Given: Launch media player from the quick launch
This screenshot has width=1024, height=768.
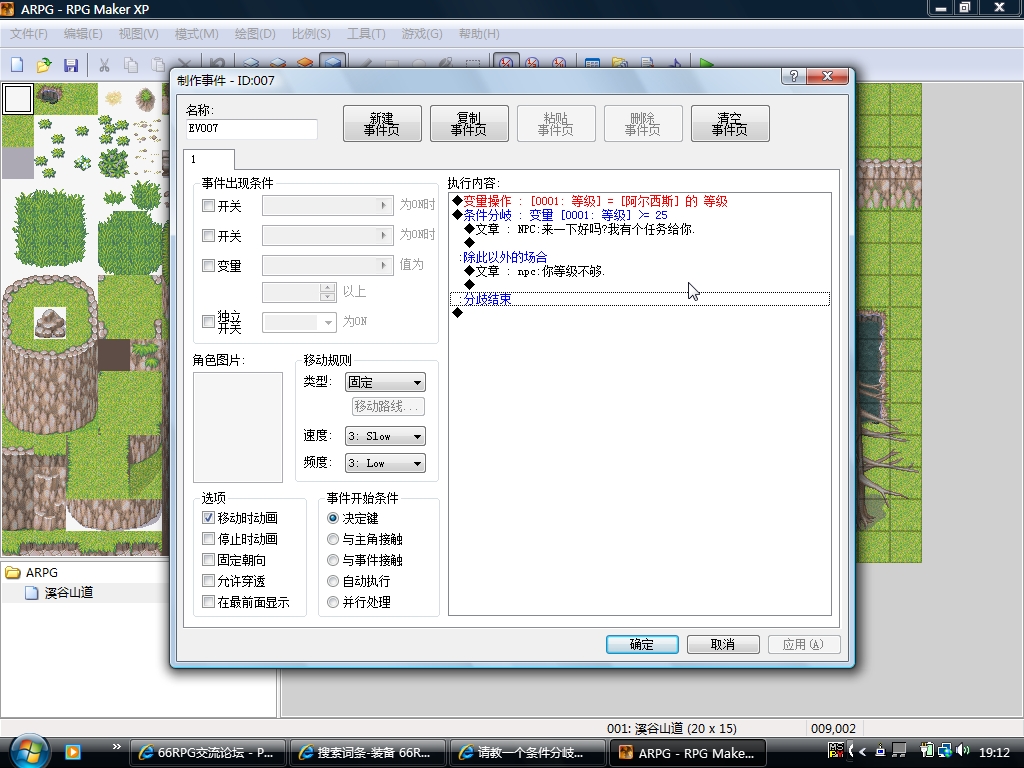Looking at the screenshot, I should click(x=72, y=752).
